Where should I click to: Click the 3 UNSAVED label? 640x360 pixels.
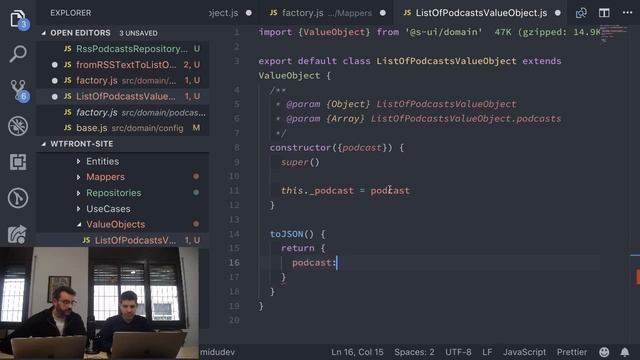(x=138, y=33)
